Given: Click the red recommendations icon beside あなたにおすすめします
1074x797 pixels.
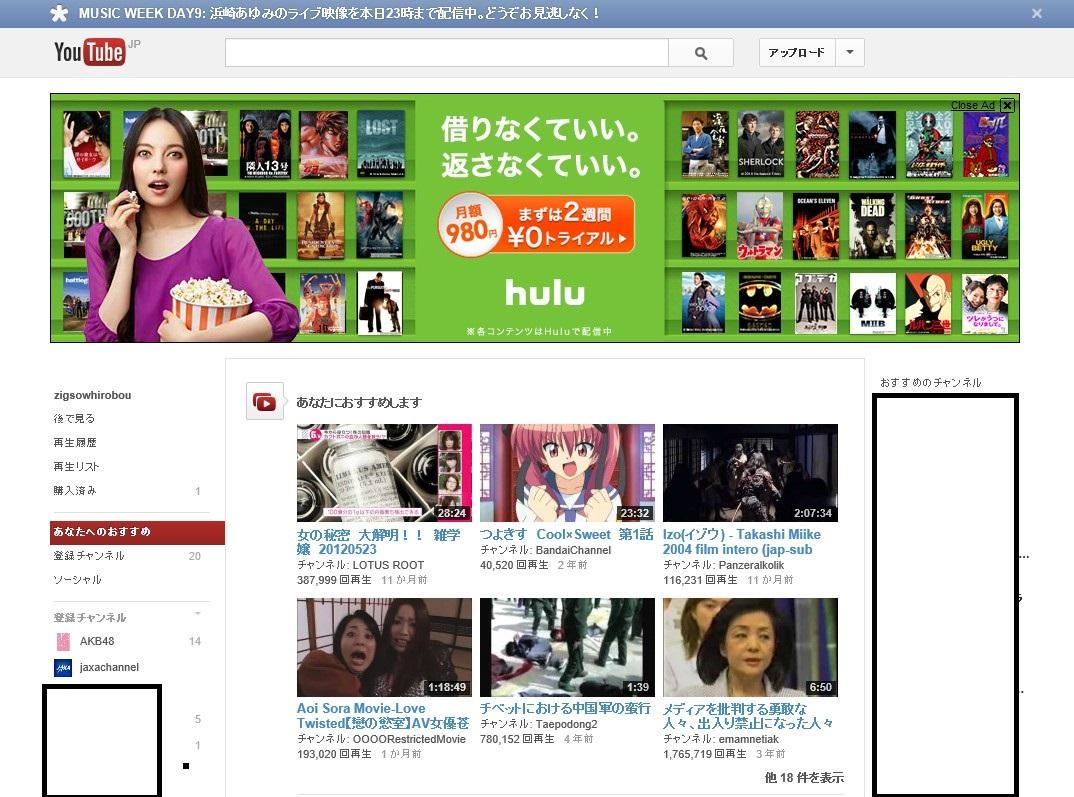Looking at the screenshot, I should coord(264,401).
